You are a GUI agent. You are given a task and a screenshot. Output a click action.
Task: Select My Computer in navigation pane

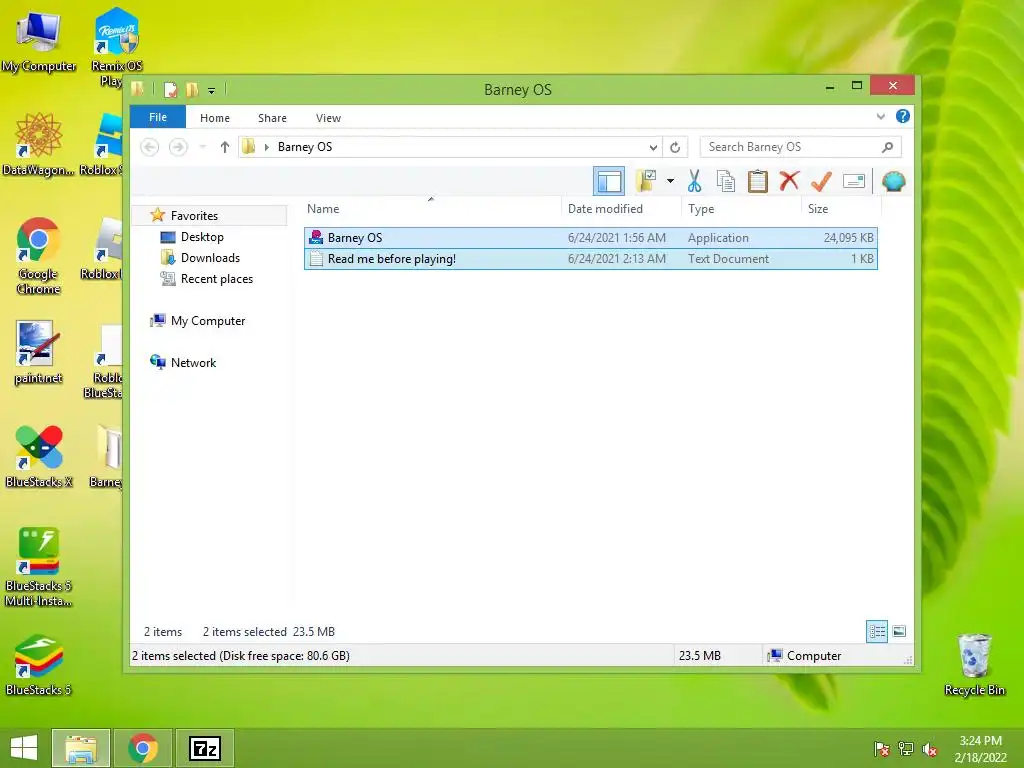point(208,321)
